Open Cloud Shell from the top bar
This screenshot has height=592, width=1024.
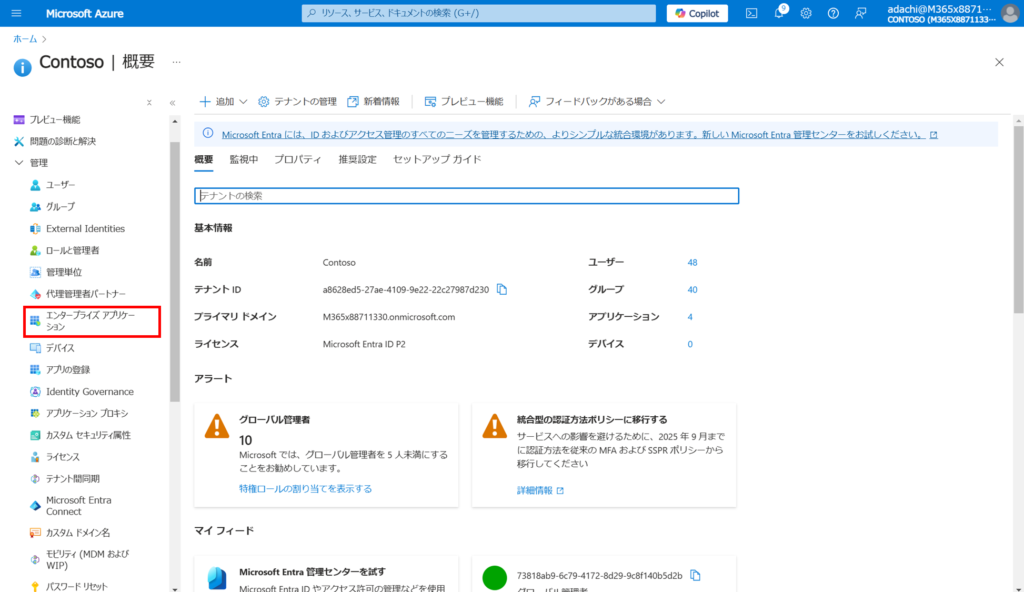(x=752, y=13)
